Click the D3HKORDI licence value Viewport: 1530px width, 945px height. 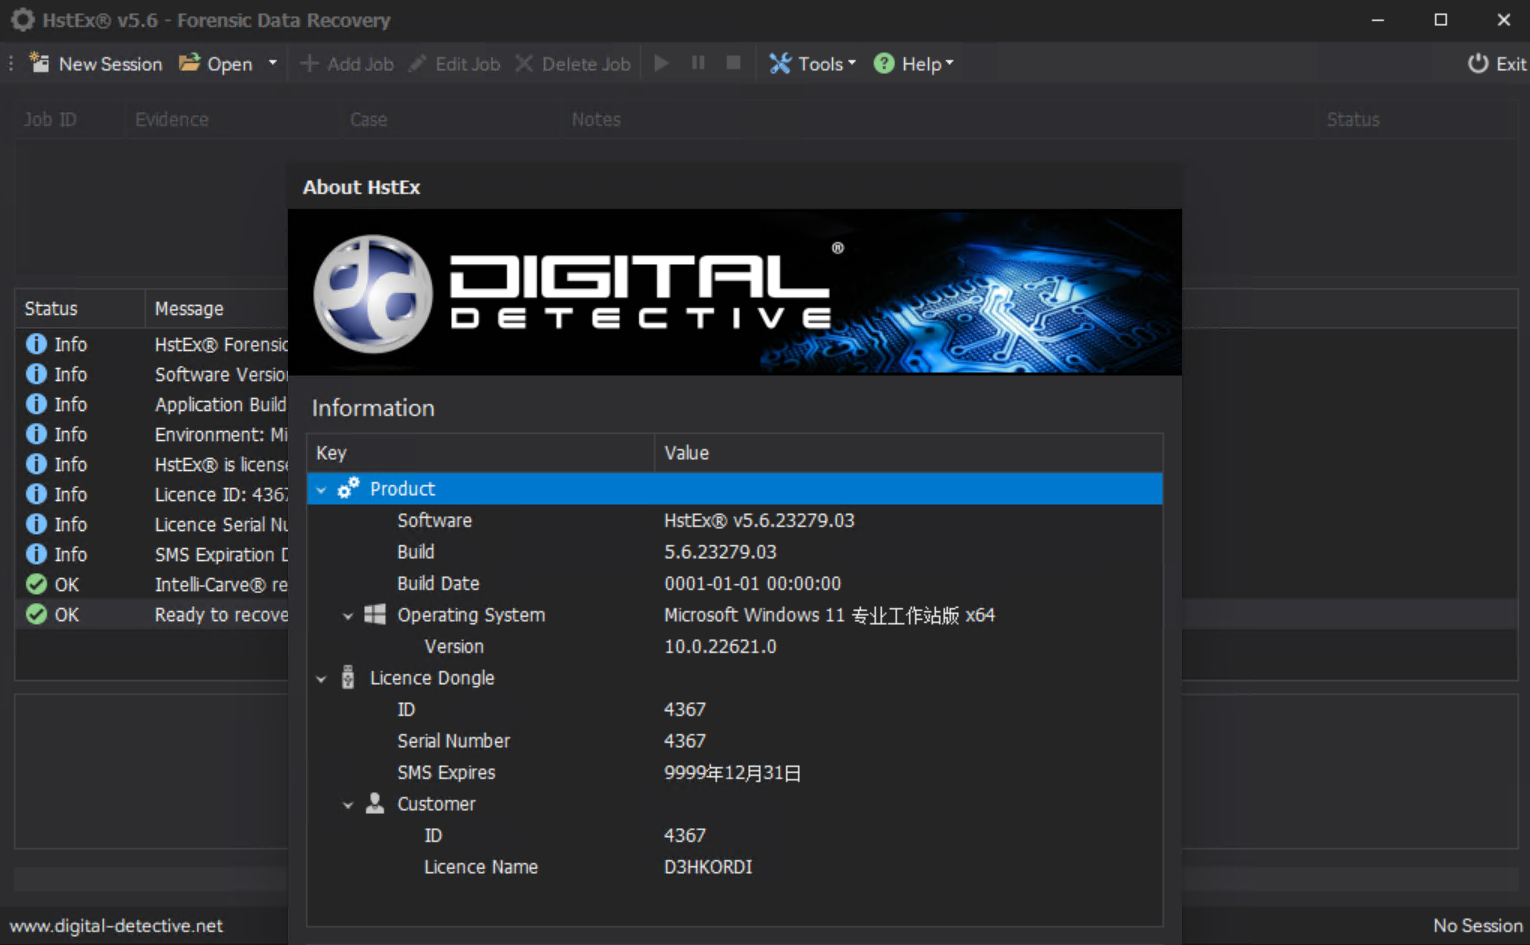[708, 867]
